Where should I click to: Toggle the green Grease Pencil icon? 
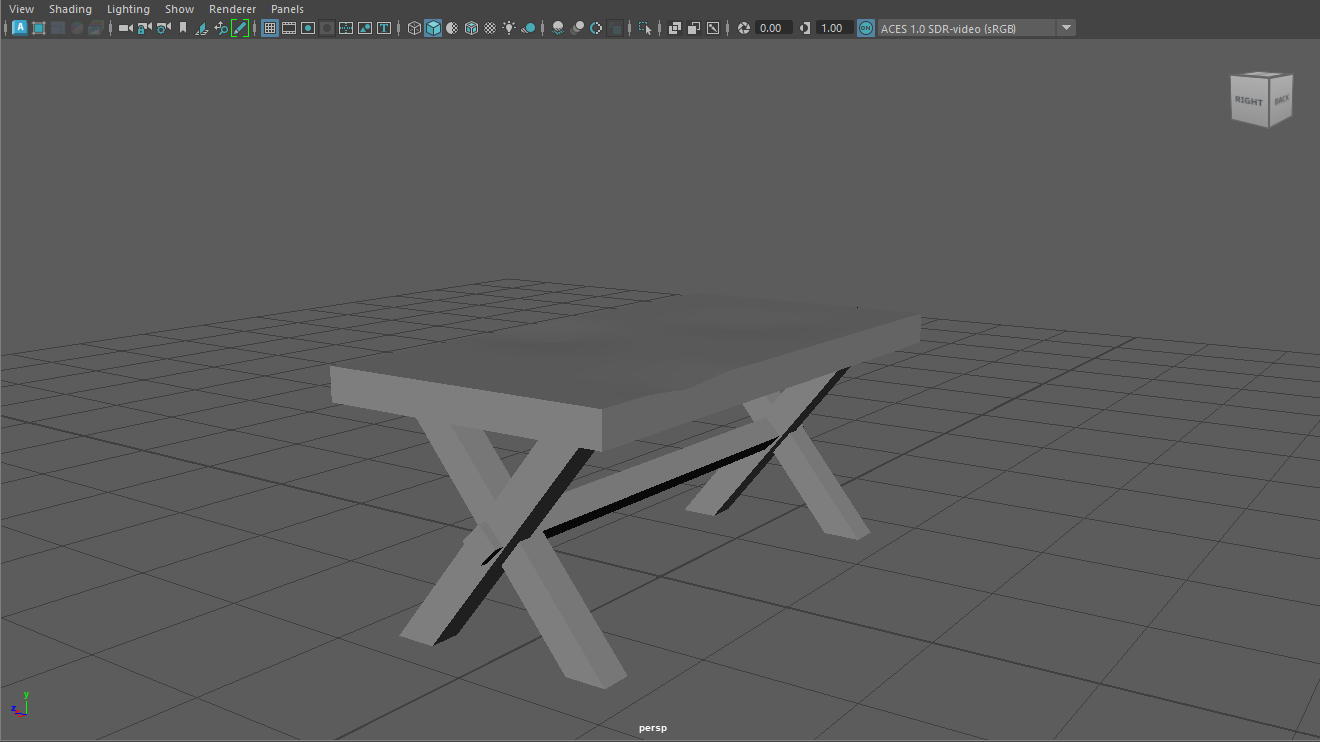pos(240,28)
